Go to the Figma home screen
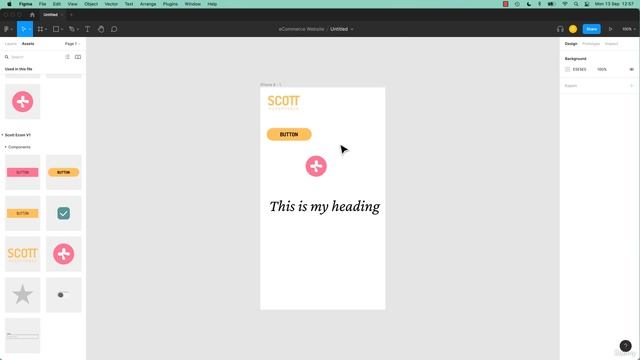 (x=32, y=15)
